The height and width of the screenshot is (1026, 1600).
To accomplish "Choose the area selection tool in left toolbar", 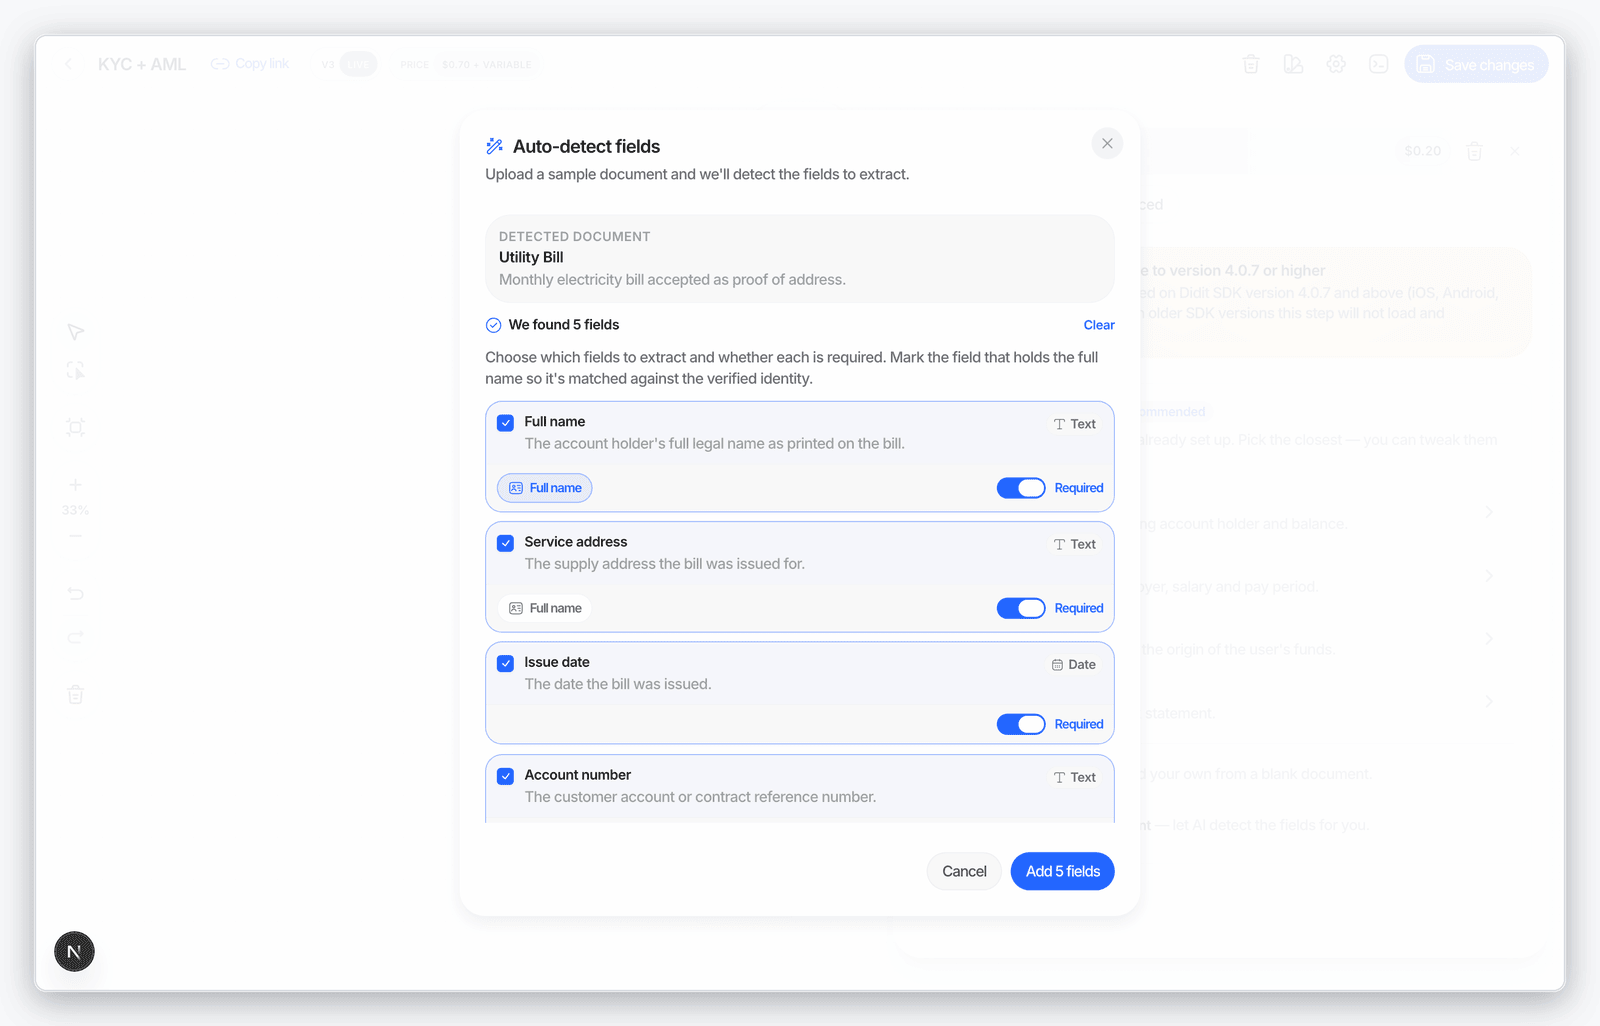I will click(75, 371).
